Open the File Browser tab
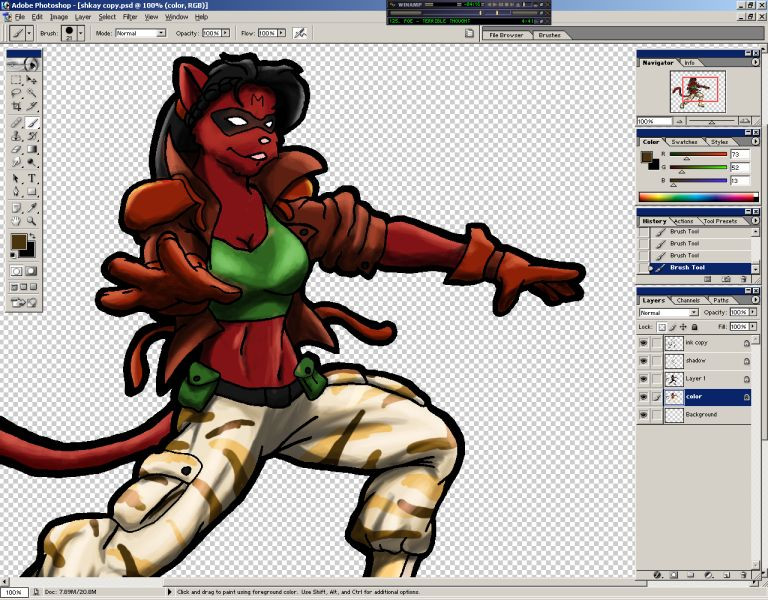 click(506, 35)
